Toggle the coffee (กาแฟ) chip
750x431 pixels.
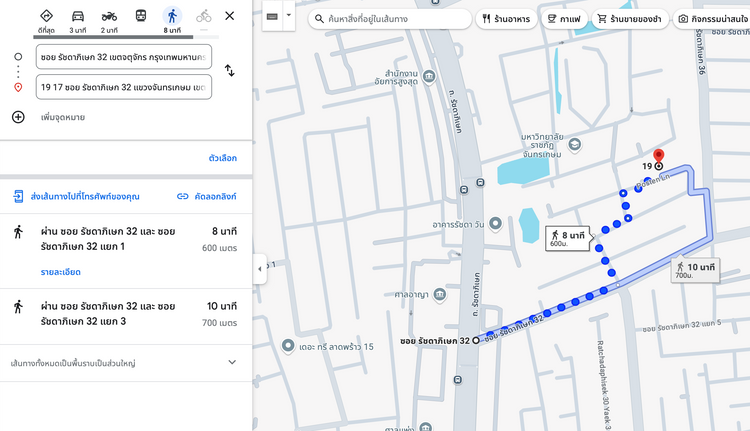pyautogui.click(x=565, y=19)
